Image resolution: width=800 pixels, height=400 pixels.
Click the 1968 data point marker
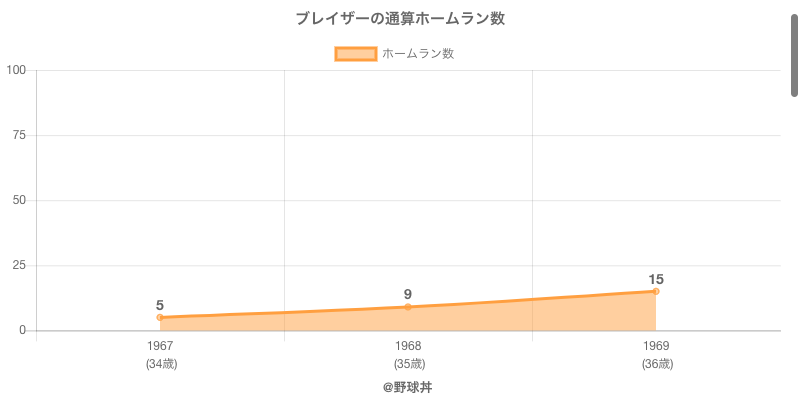[408, 307]
